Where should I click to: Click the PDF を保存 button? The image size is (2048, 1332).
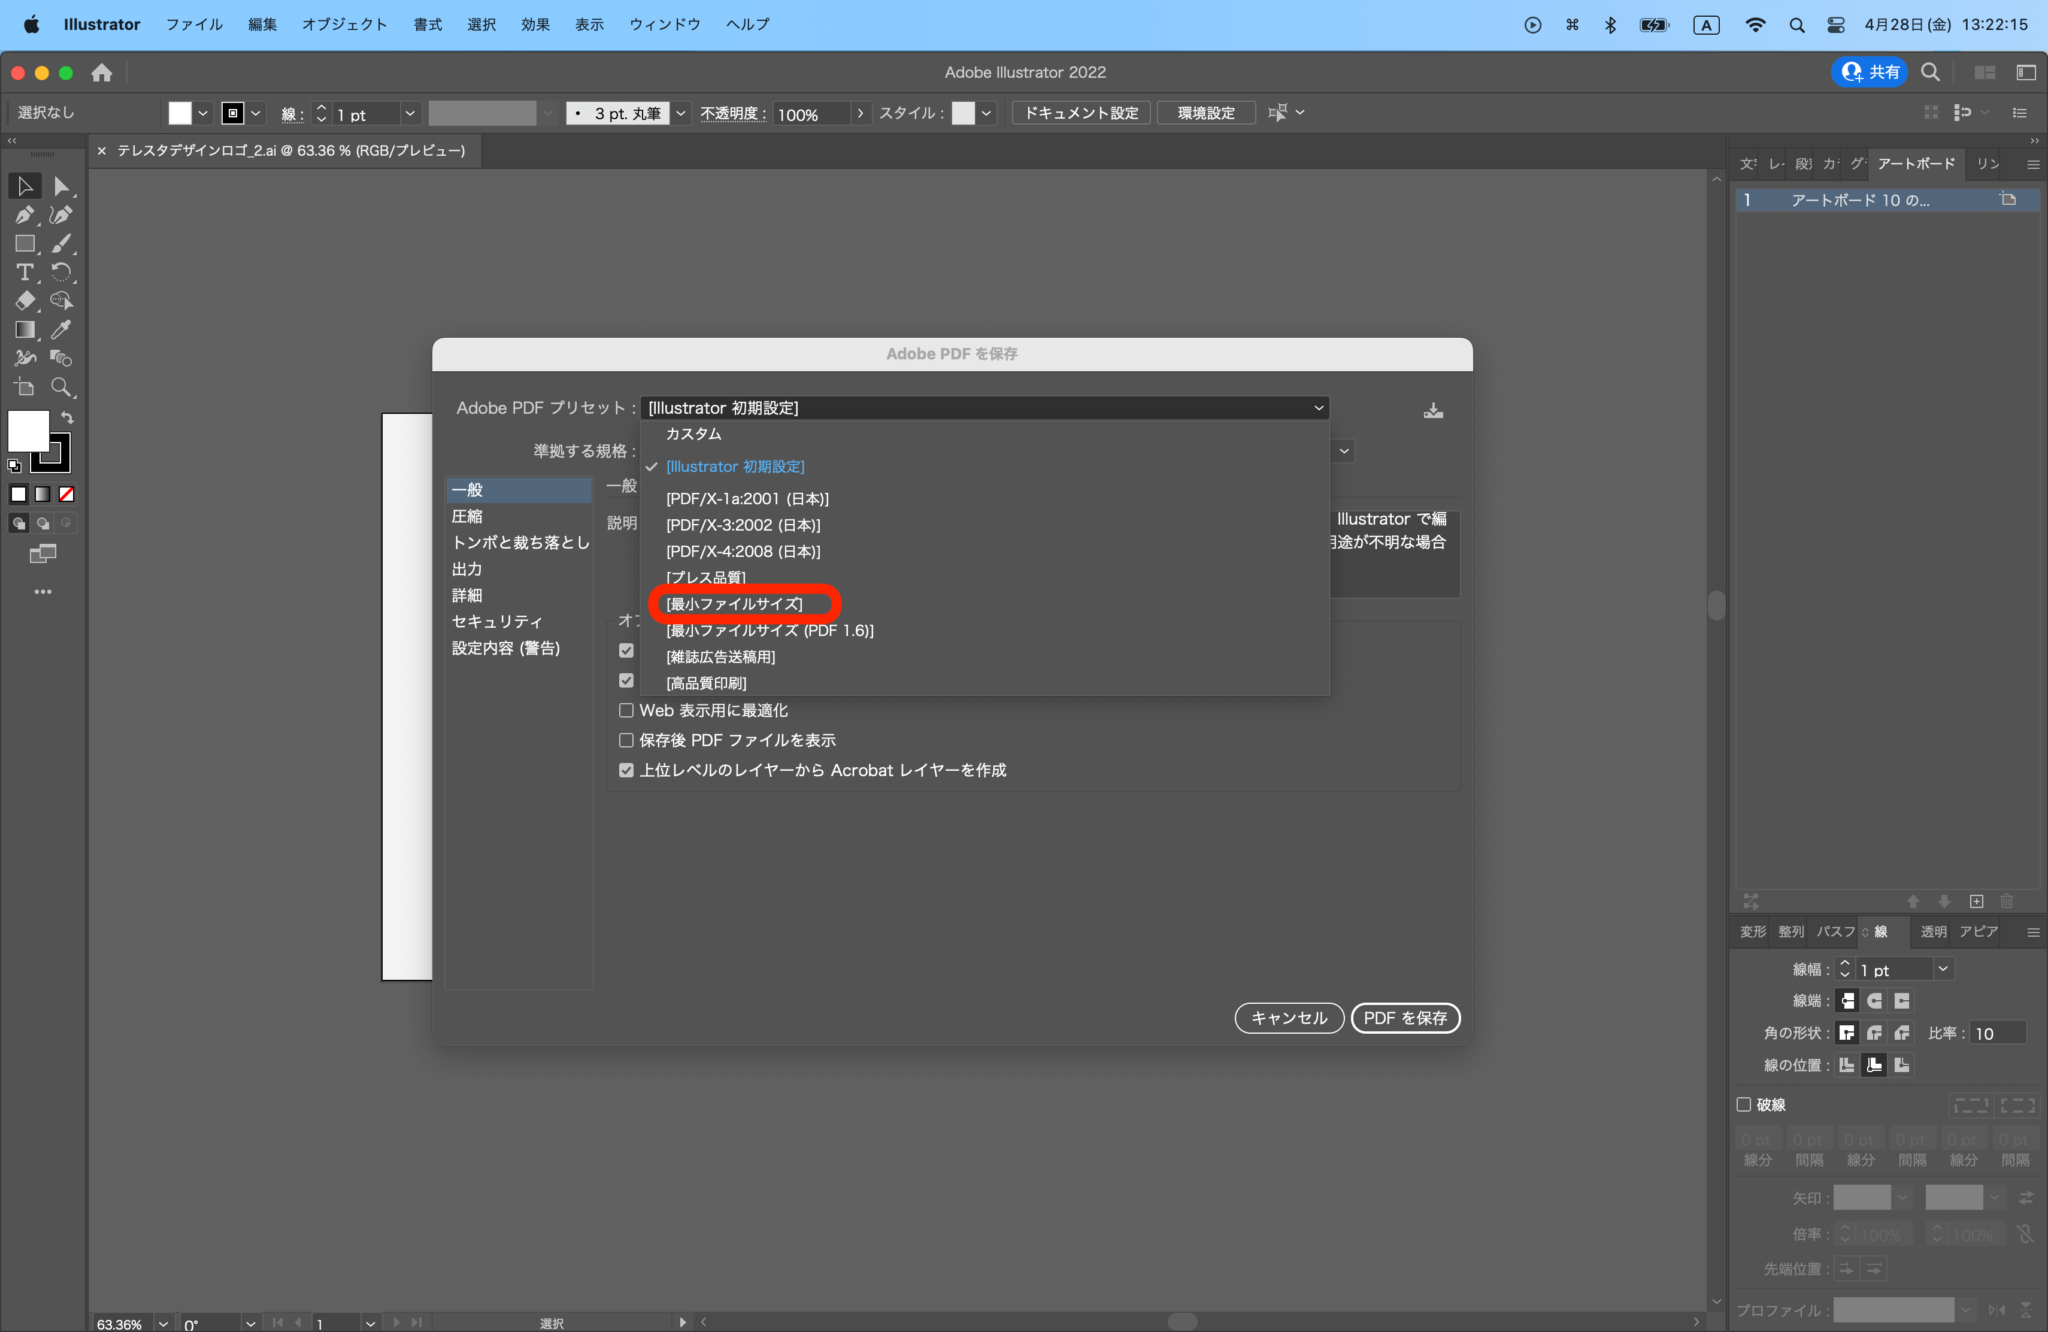1405,1018
